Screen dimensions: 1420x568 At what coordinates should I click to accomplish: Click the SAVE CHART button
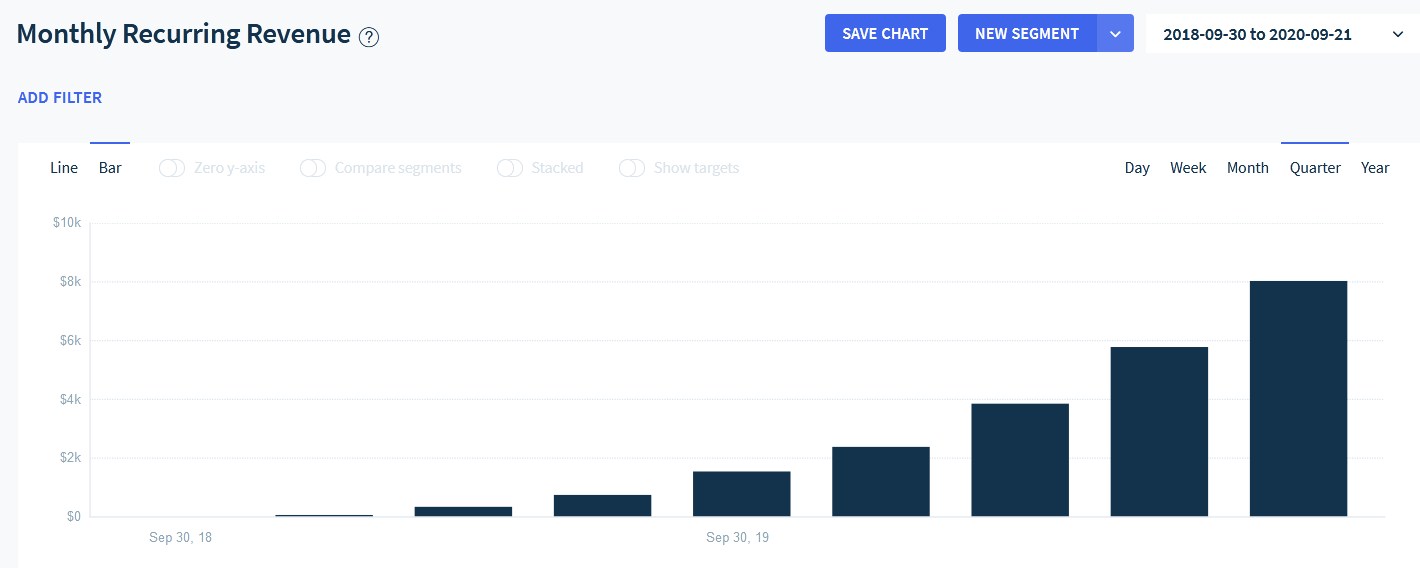tap(885, 33)
